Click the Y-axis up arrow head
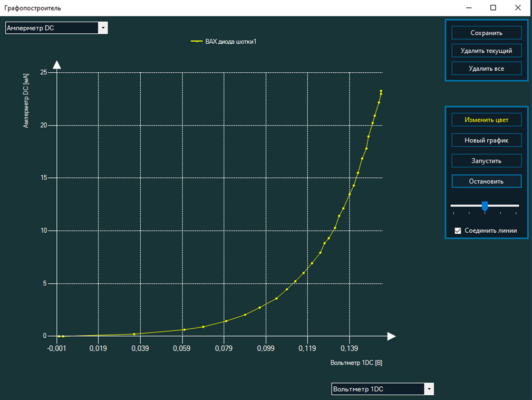 (57, 64)
